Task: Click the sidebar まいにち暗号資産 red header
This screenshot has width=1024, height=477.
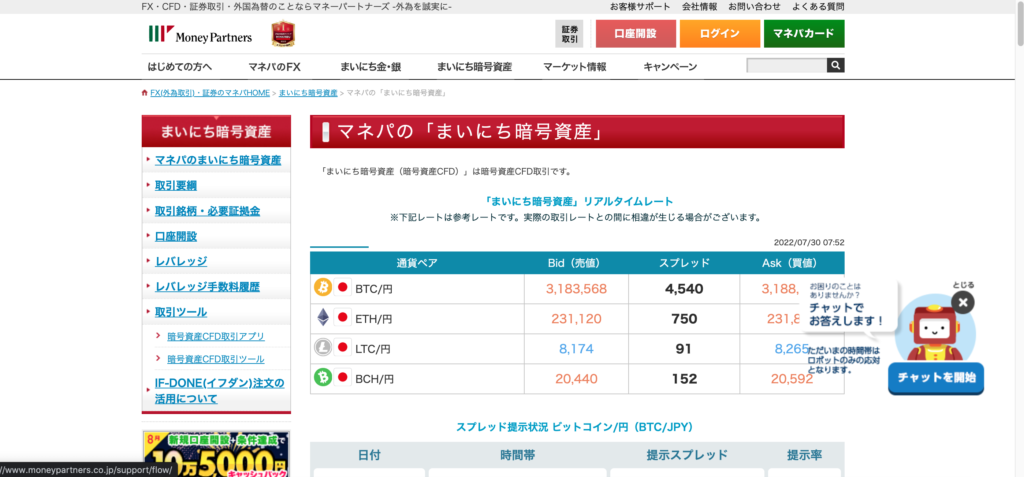Action: click(x=216, y=131)
